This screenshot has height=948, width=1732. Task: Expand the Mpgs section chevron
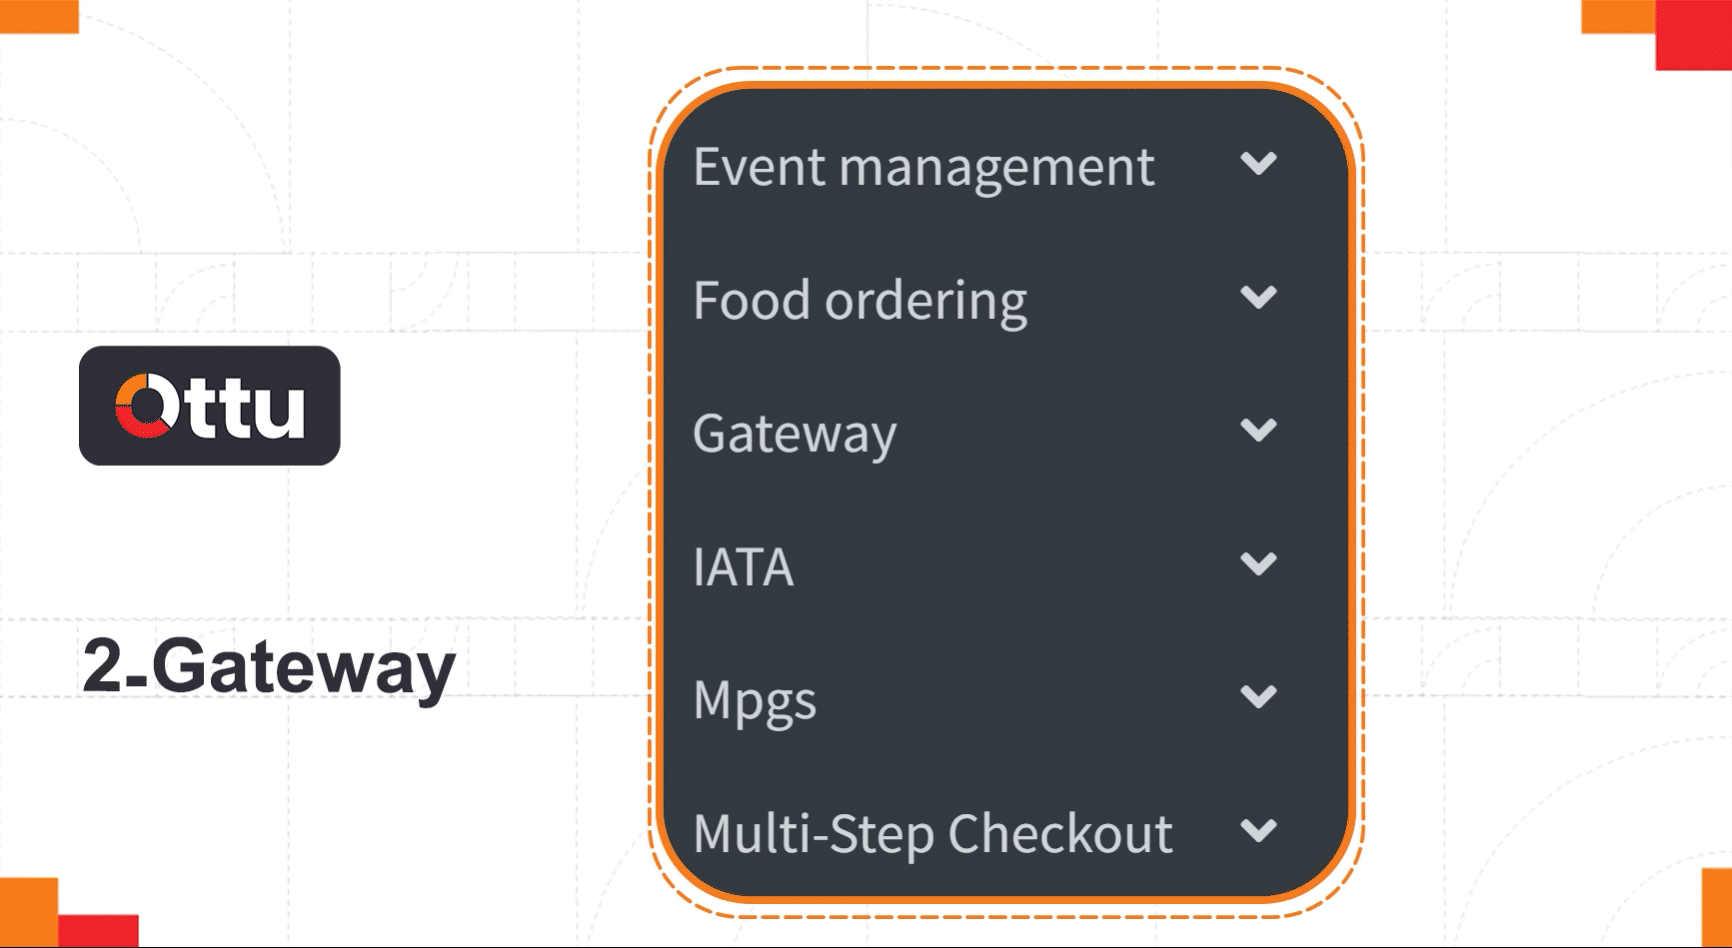1258,696
